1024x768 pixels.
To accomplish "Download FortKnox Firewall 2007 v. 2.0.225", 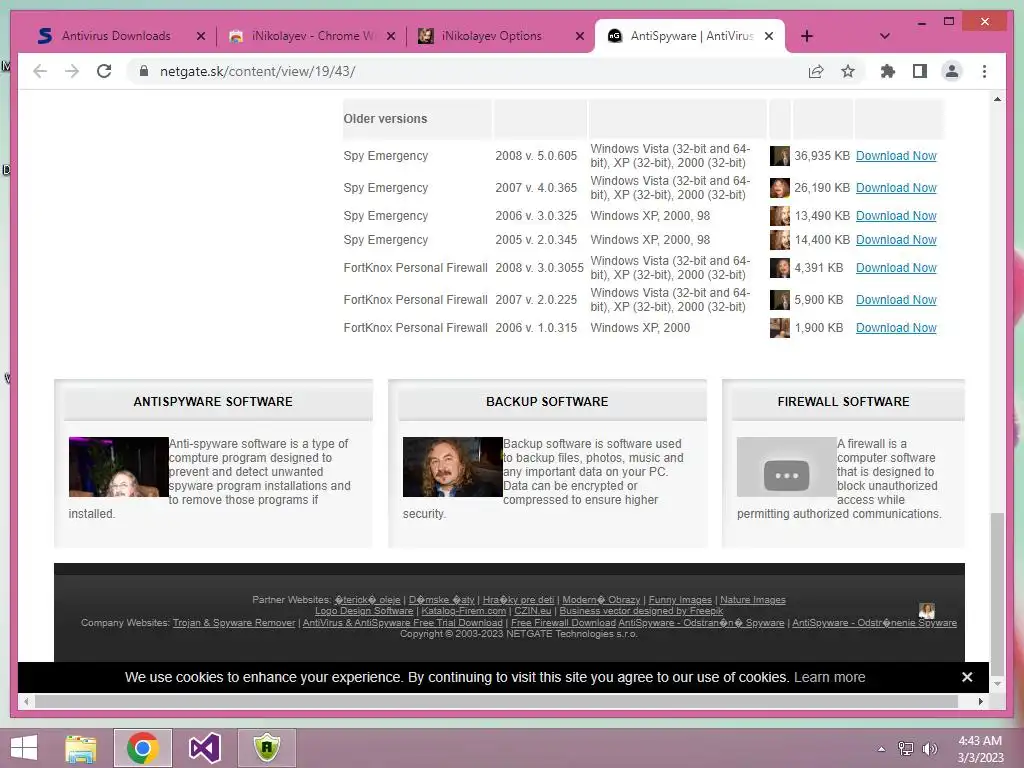I will 896,300.
